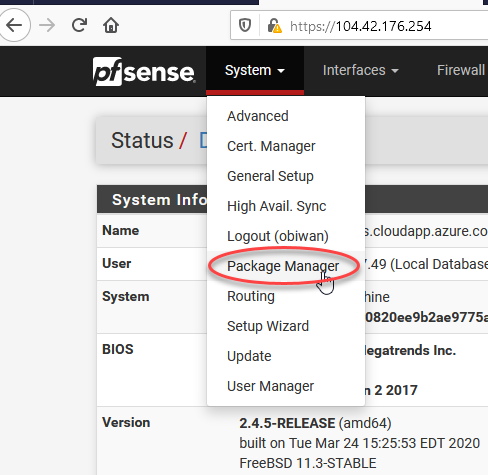The image size is (488, 475).
Task: Click the 2.4.5-RELEASE version text
Action: 287,423
